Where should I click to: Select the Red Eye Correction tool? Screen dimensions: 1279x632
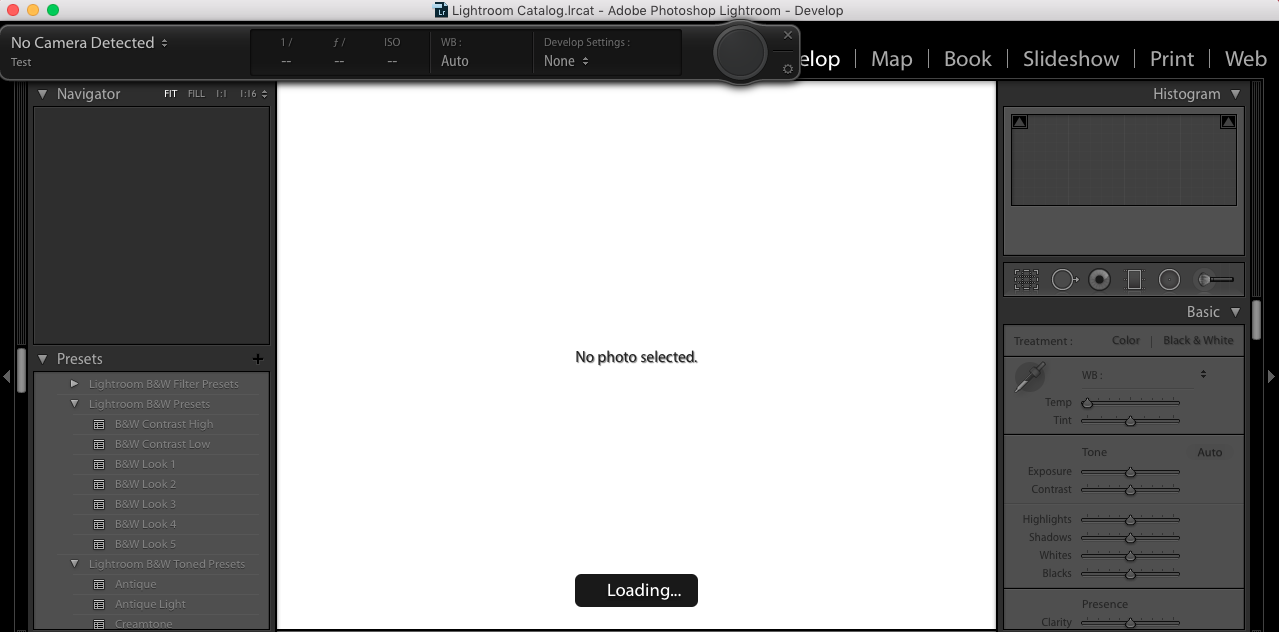(x=1100, y=280)
